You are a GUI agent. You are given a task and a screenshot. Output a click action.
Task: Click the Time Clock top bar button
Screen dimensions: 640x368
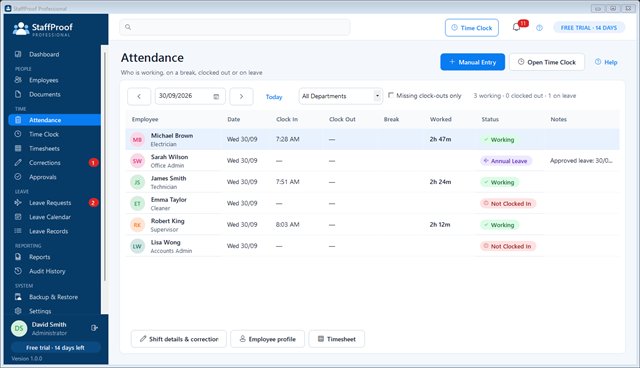471,28
